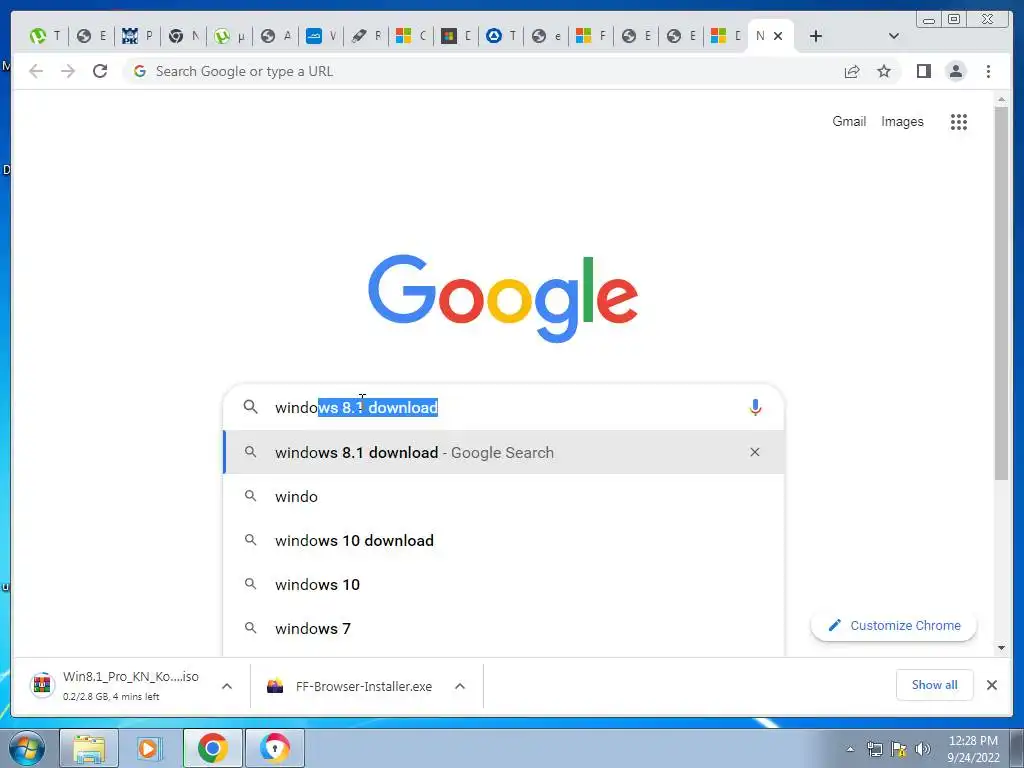
Task: Open the network tray icon
Action: pyautogui.click(x=874, y=748)
